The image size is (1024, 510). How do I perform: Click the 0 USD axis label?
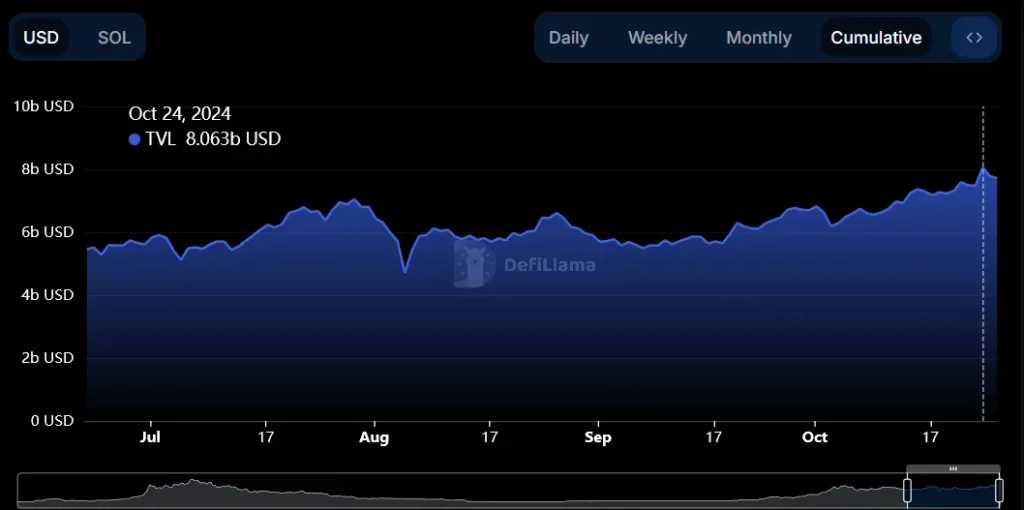pos(53,421)
